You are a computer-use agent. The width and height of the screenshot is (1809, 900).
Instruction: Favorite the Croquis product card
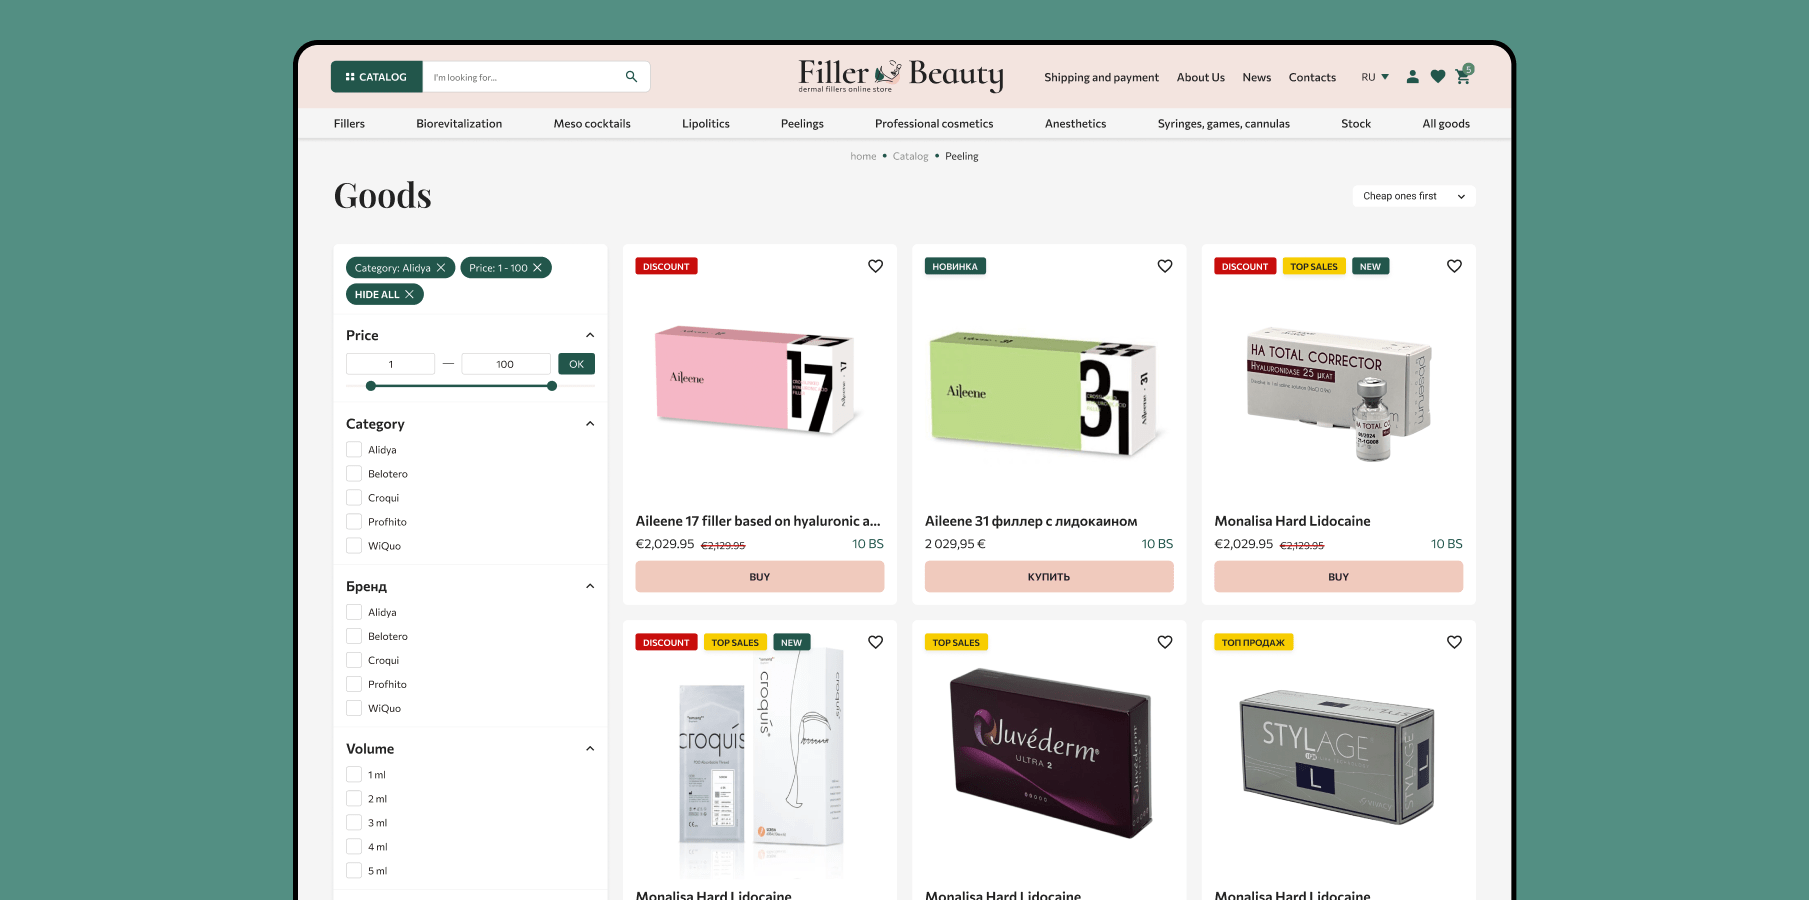tap(875, 642)
